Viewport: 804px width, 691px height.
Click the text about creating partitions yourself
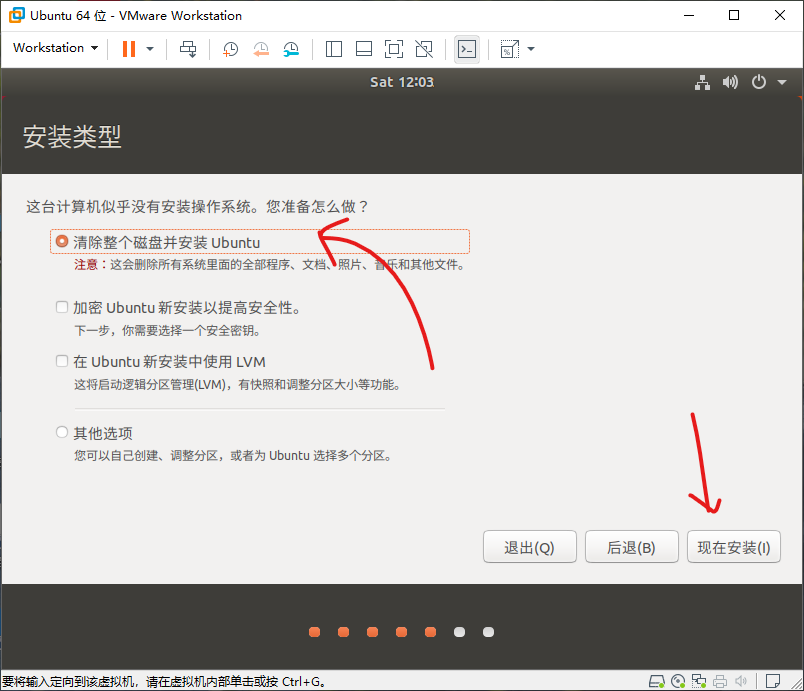(233, 456)
